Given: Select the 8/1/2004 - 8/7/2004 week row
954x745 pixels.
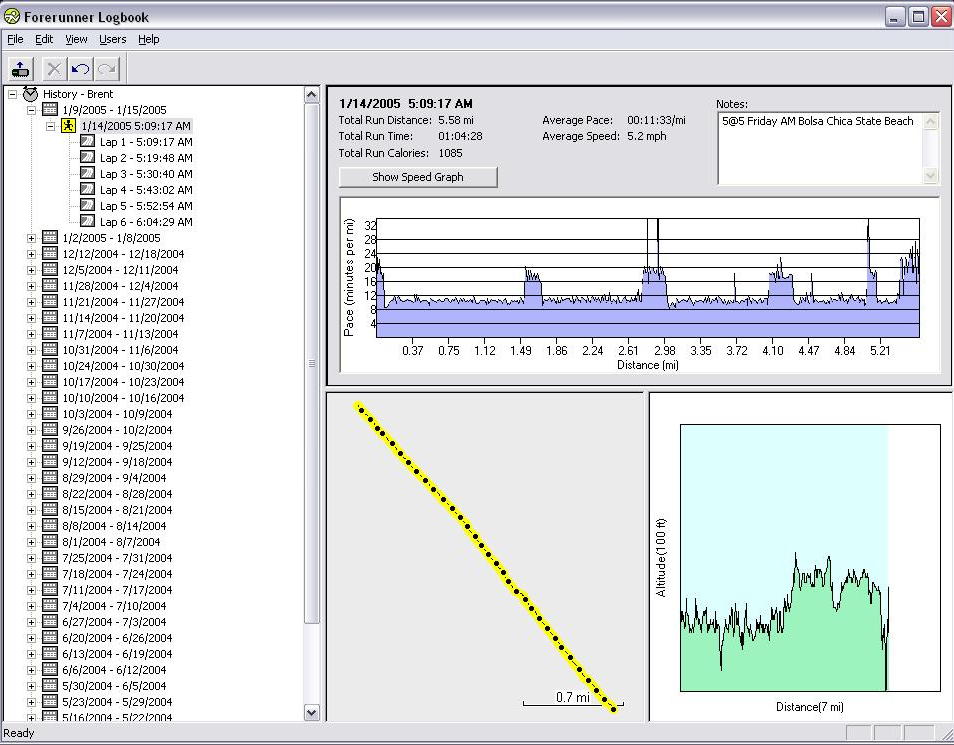Looking at the screenshot, I should tap(111, 542).
